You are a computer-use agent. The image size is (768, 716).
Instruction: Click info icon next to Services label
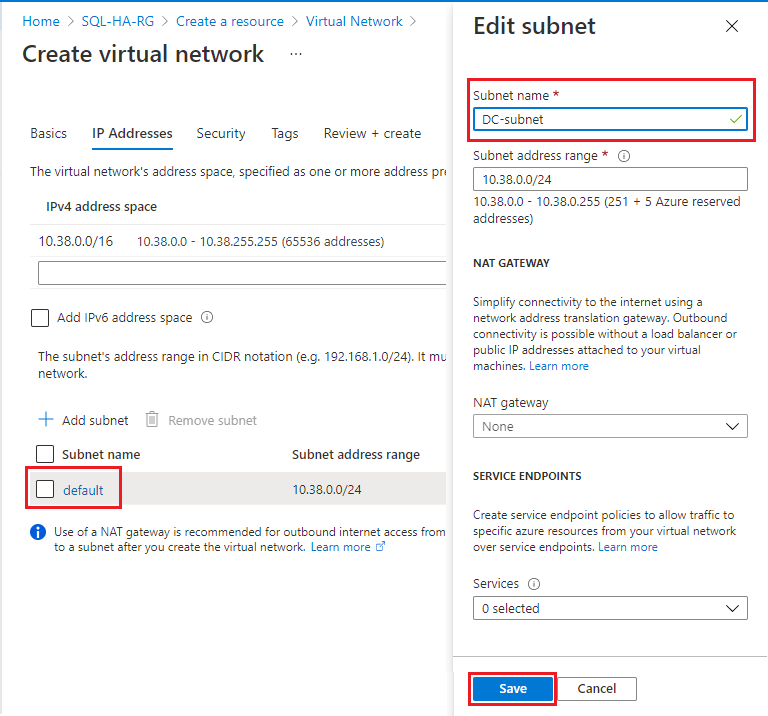534,584
